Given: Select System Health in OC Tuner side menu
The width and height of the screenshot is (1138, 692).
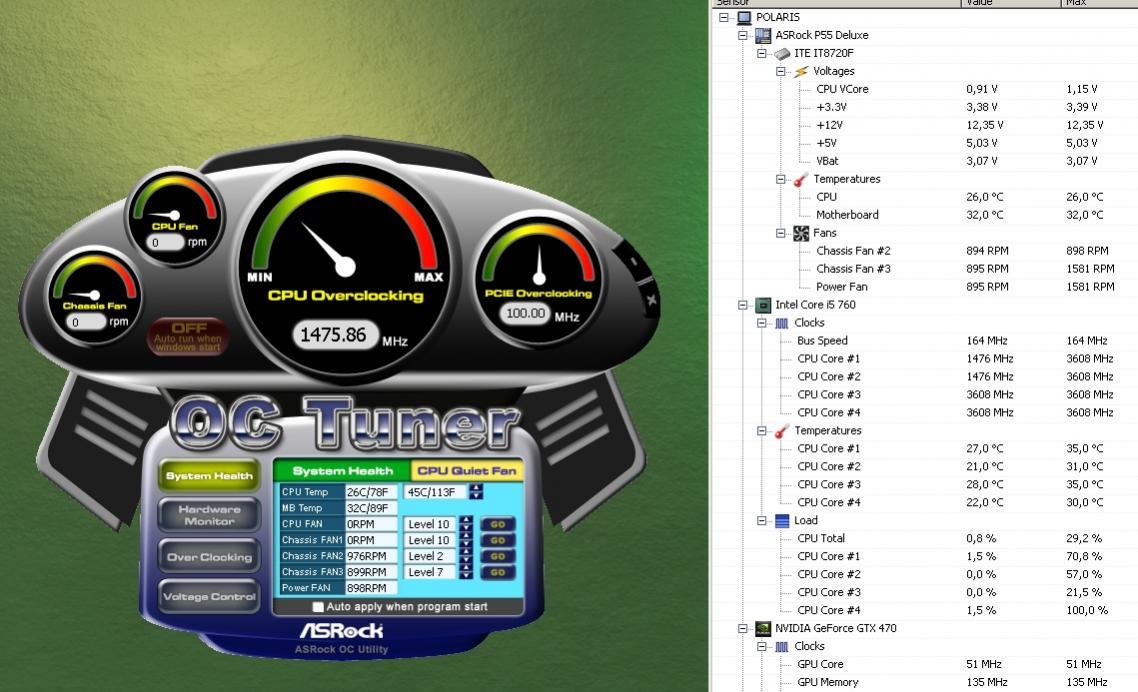Looking at the screenshot, I should (x=209, y=476).
